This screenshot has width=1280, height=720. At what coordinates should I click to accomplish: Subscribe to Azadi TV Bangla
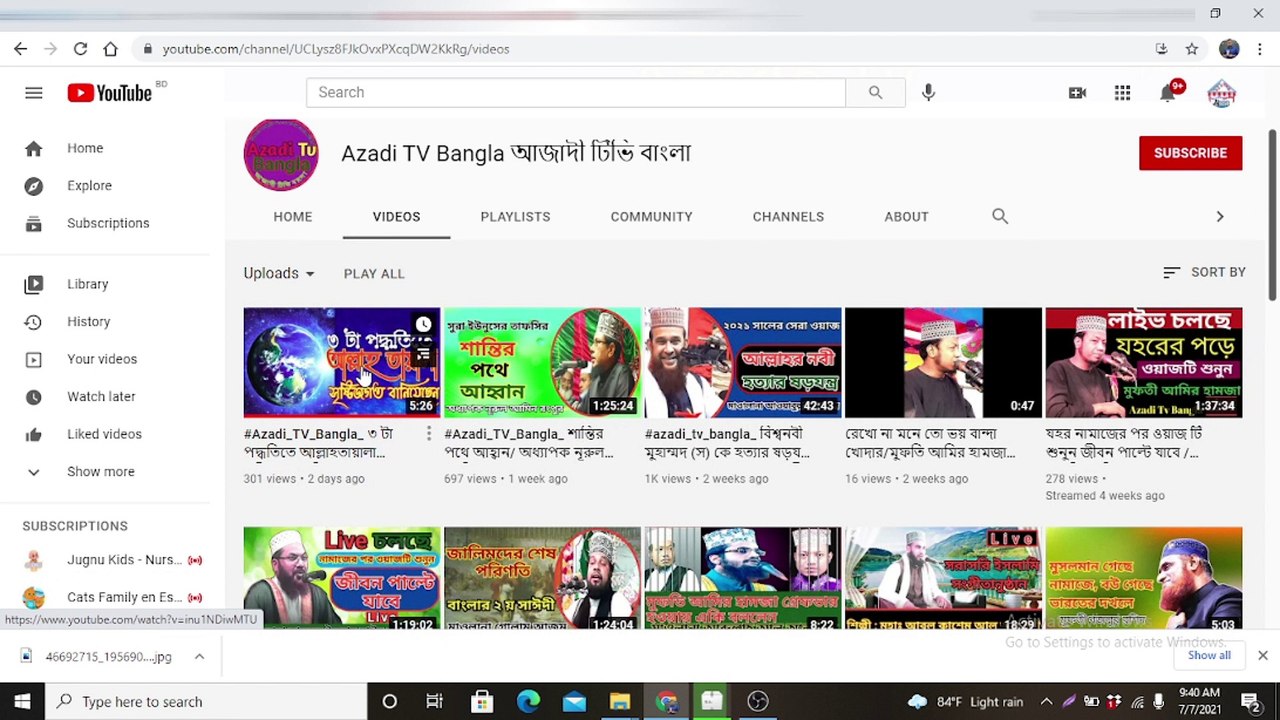pyautogui.click(x=1190, y=153)
